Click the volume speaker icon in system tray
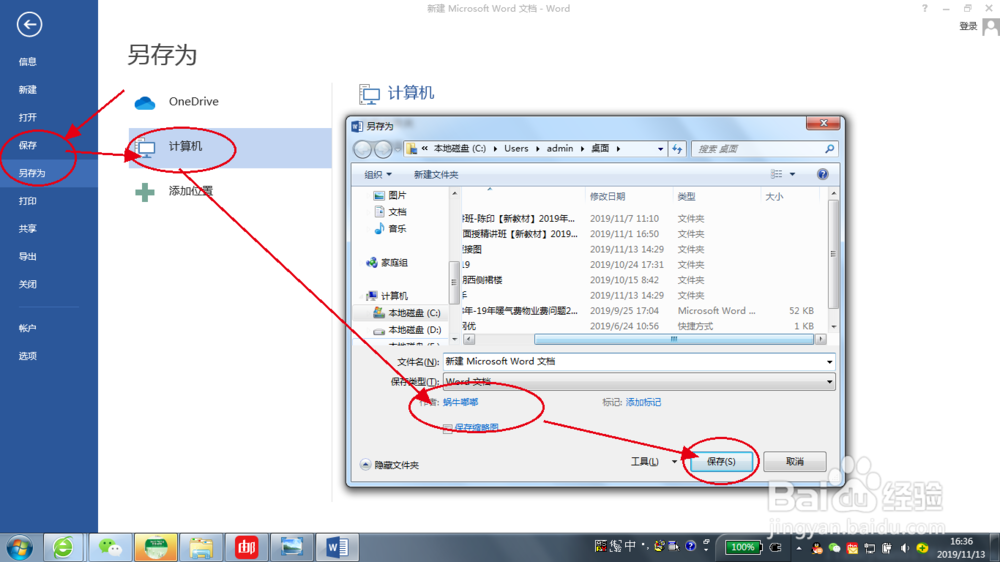 tap(905, 548)
